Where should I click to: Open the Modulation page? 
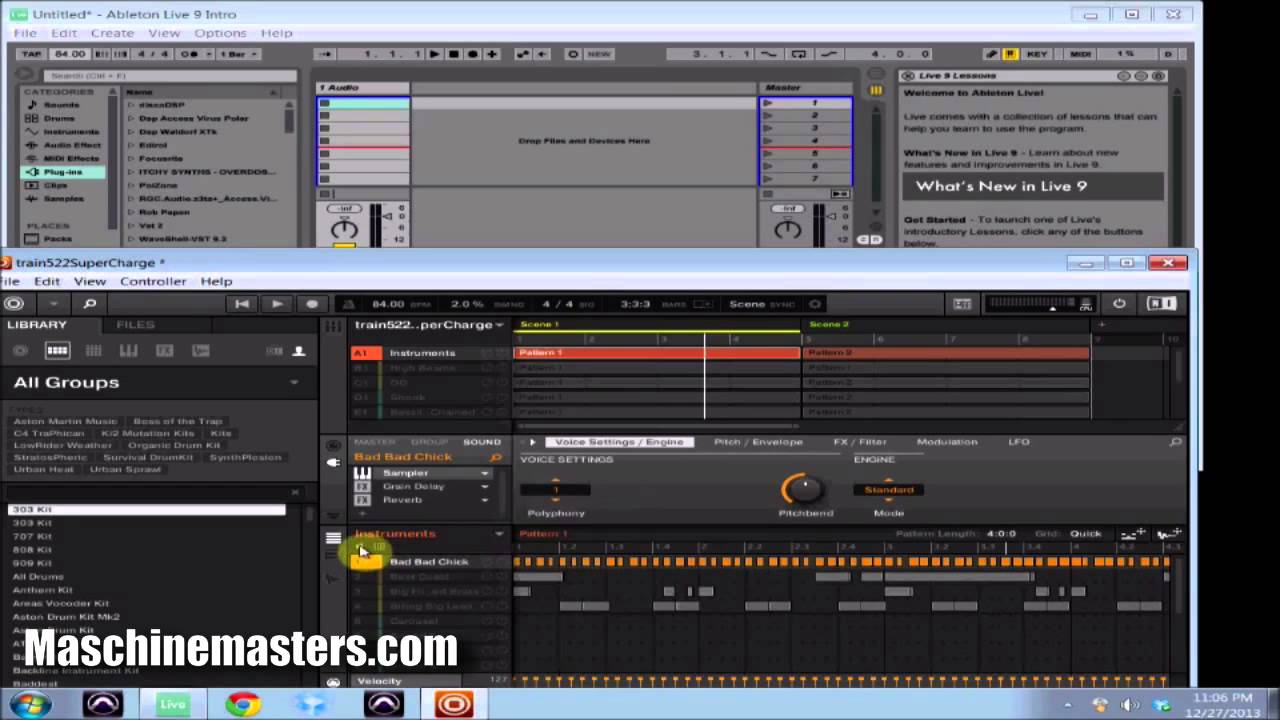(947, 442)
